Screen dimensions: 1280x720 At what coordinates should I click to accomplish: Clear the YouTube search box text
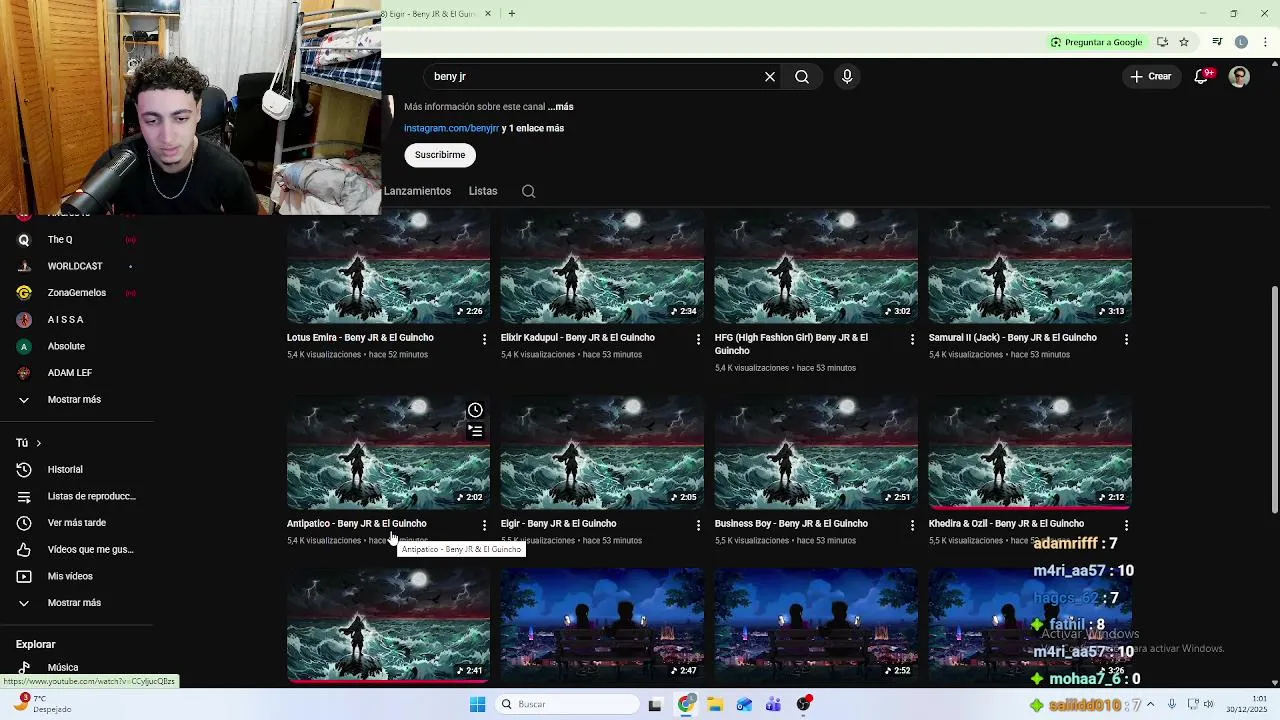[770, 76]
